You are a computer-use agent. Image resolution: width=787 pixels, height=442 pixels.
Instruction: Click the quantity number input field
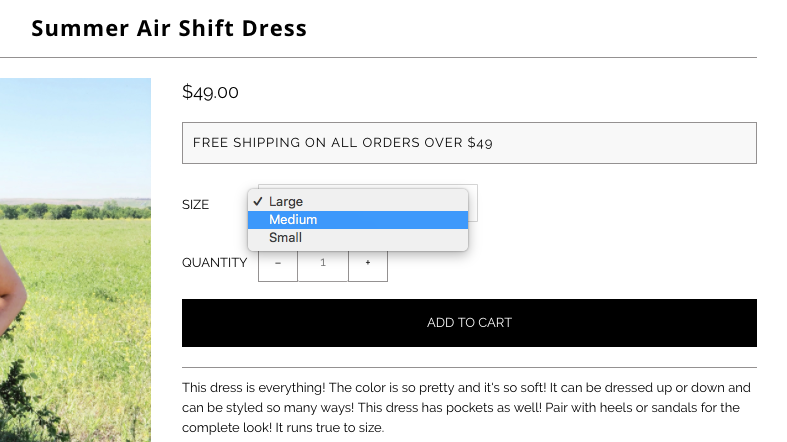click(x=323, y=263)
